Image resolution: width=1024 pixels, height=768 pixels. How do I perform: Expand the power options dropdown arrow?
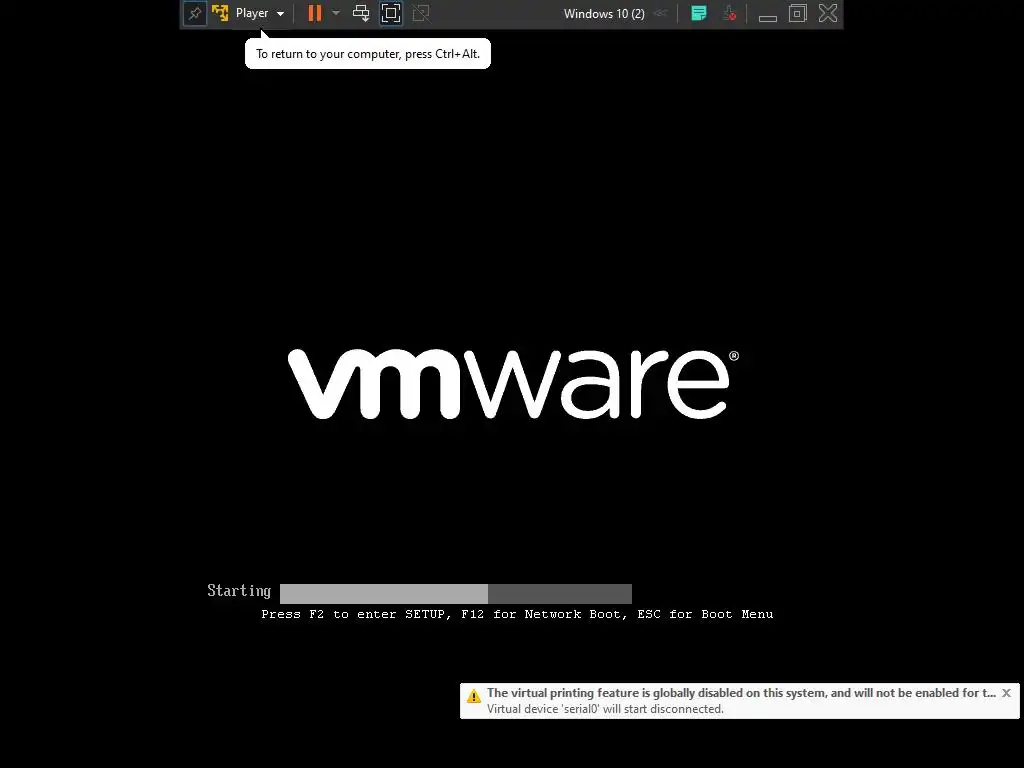click(x=336, y=13)
